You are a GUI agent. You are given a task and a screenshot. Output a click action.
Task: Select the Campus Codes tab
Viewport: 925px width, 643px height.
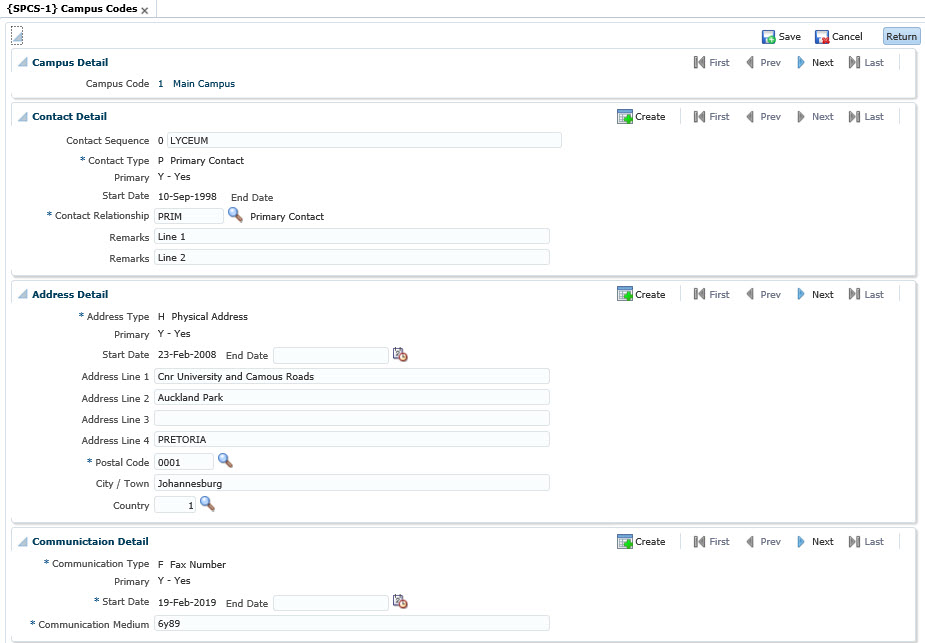tap(70, 9)
